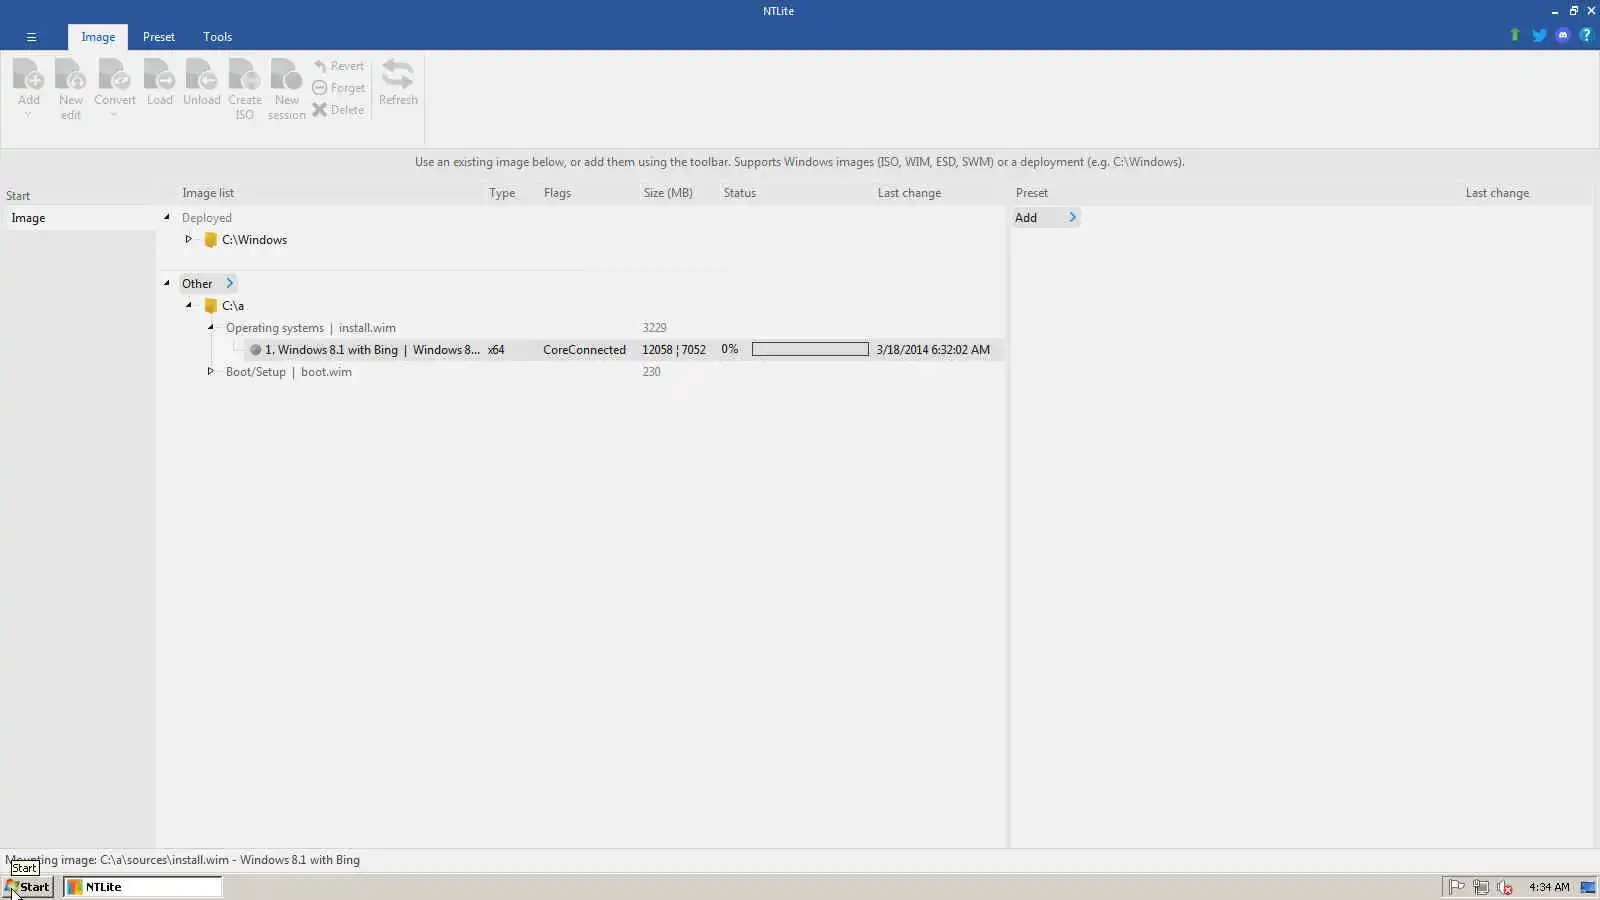Click the Add image toolbar icon
The image size is (1600, 900).
28,75
